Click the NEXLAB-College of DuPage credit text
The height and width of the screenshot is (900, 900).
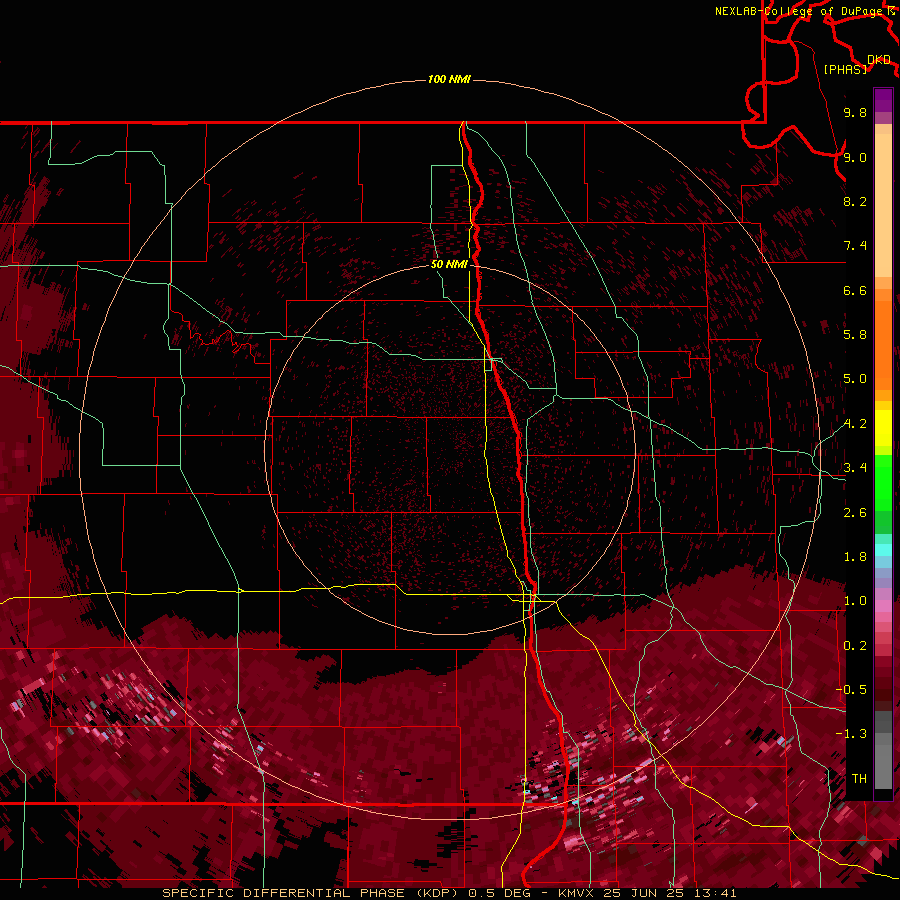click(x=799, y=11)
